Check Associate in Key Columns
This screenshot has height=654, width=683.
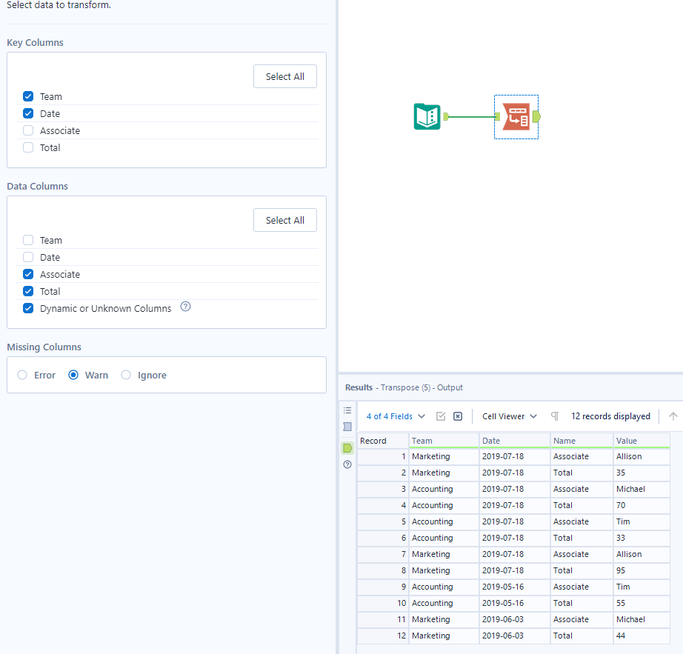pos(28,130)
